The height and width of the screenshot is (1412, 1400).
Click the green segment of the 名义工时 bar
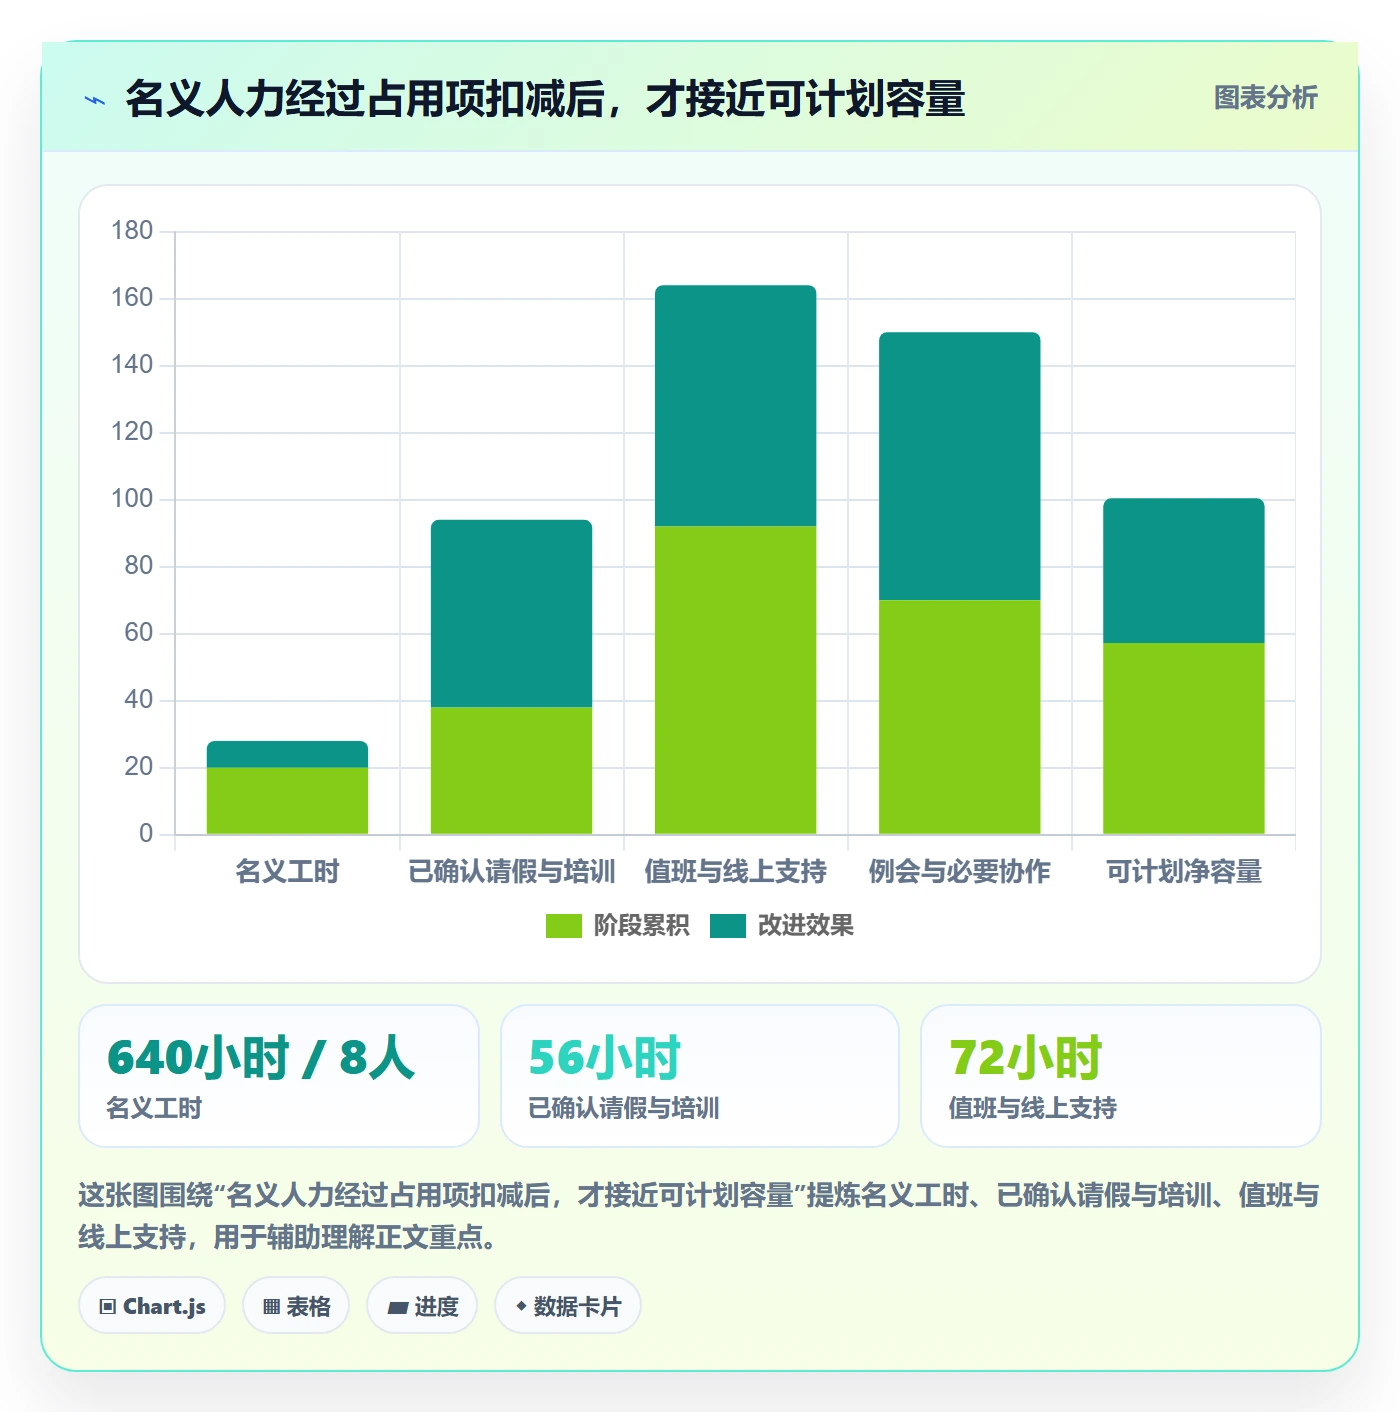[287, 801]
